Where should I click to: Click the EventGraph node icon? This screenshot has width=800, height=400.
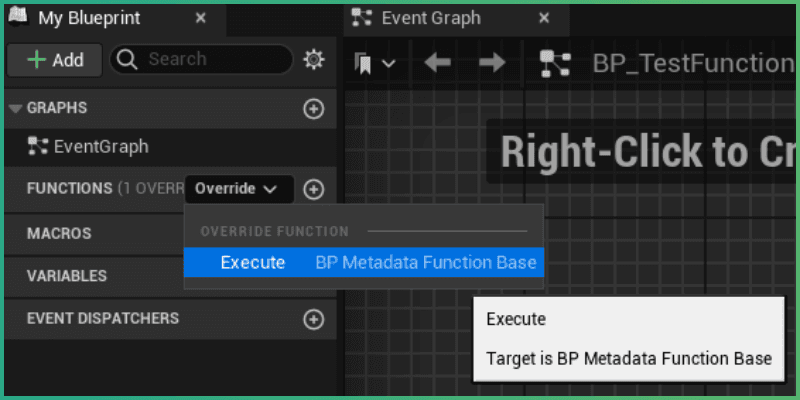click(x=38, y=147)
